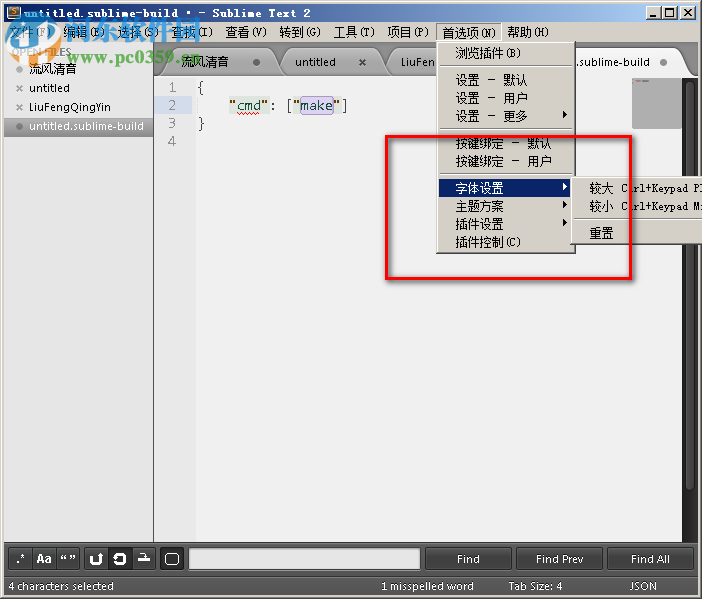
Task: Close the .sublime-build tab via dot
Action: pos(663,63)
